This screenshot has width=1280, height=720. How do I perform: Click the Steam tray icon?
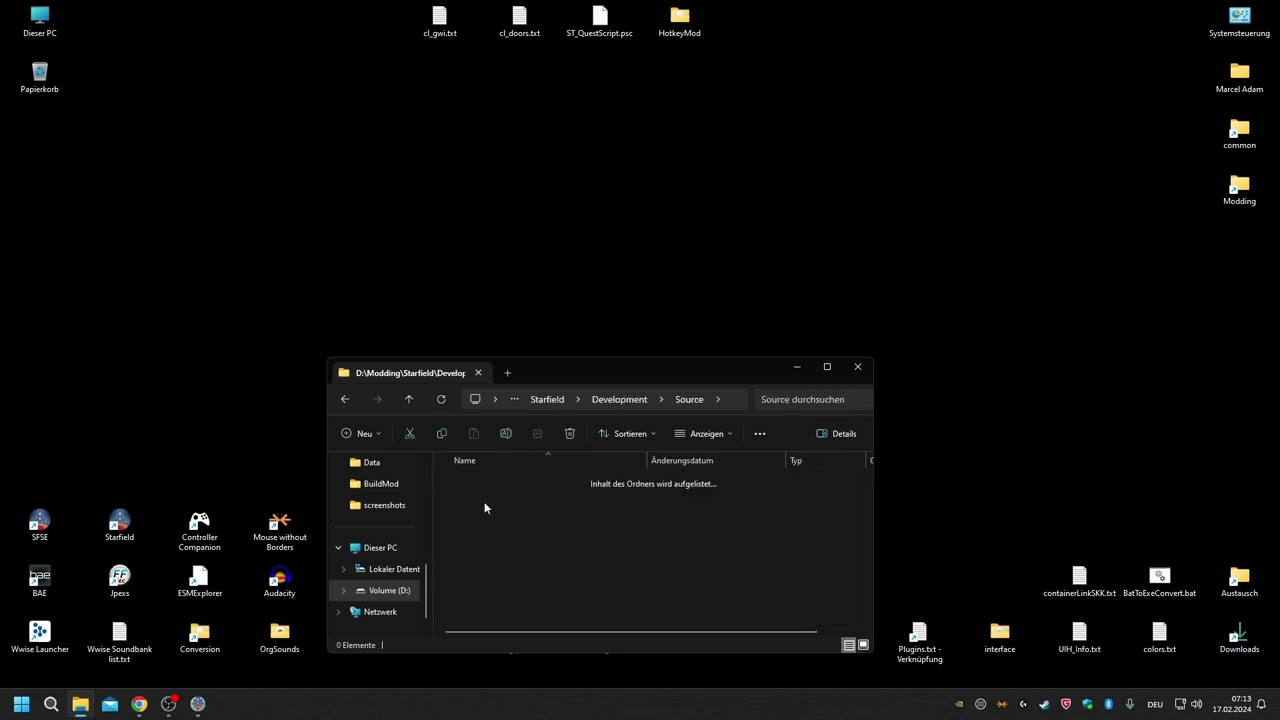pyautogui.click(x=1044, y=704)
